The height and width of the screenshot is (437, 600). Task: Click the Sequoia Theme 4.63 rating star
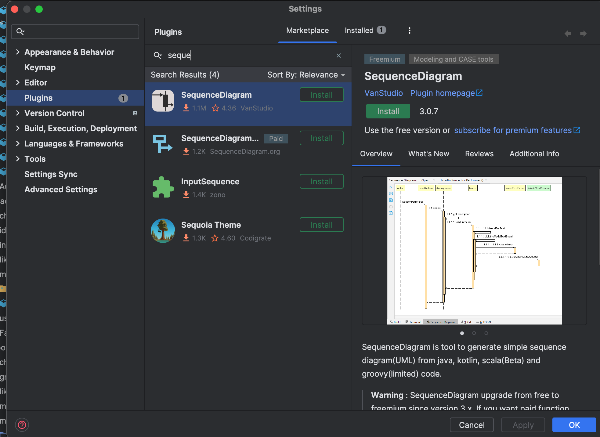[215, 238]
